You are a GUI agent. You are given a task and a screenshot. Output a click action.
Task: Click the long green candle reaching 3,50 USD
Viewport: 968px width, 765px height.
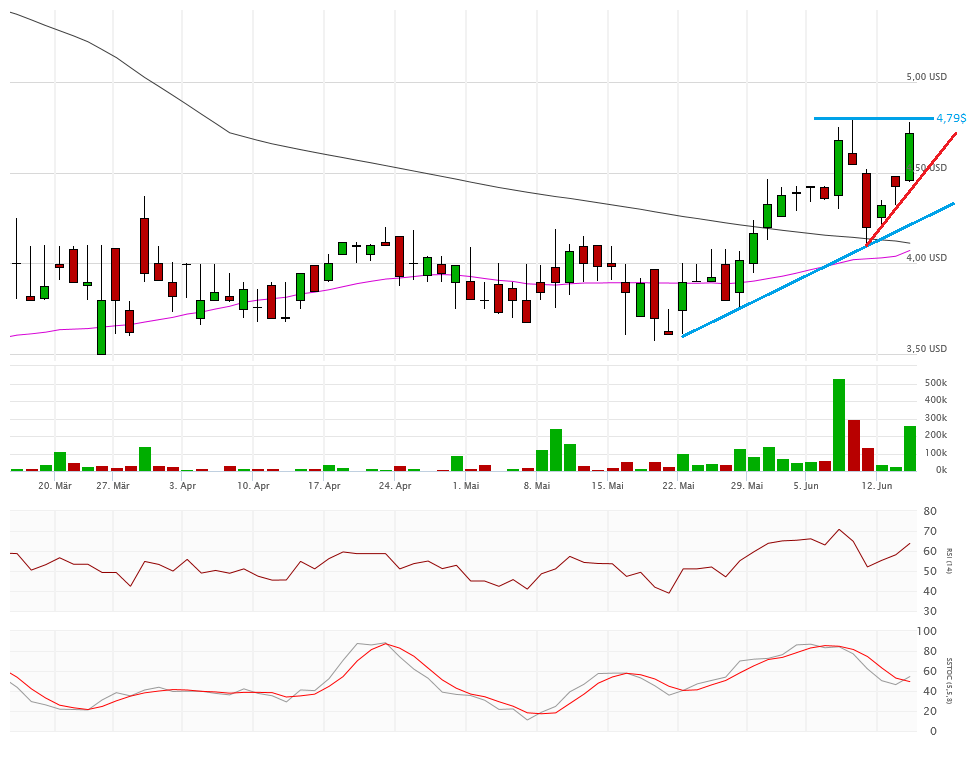[101, 326]
